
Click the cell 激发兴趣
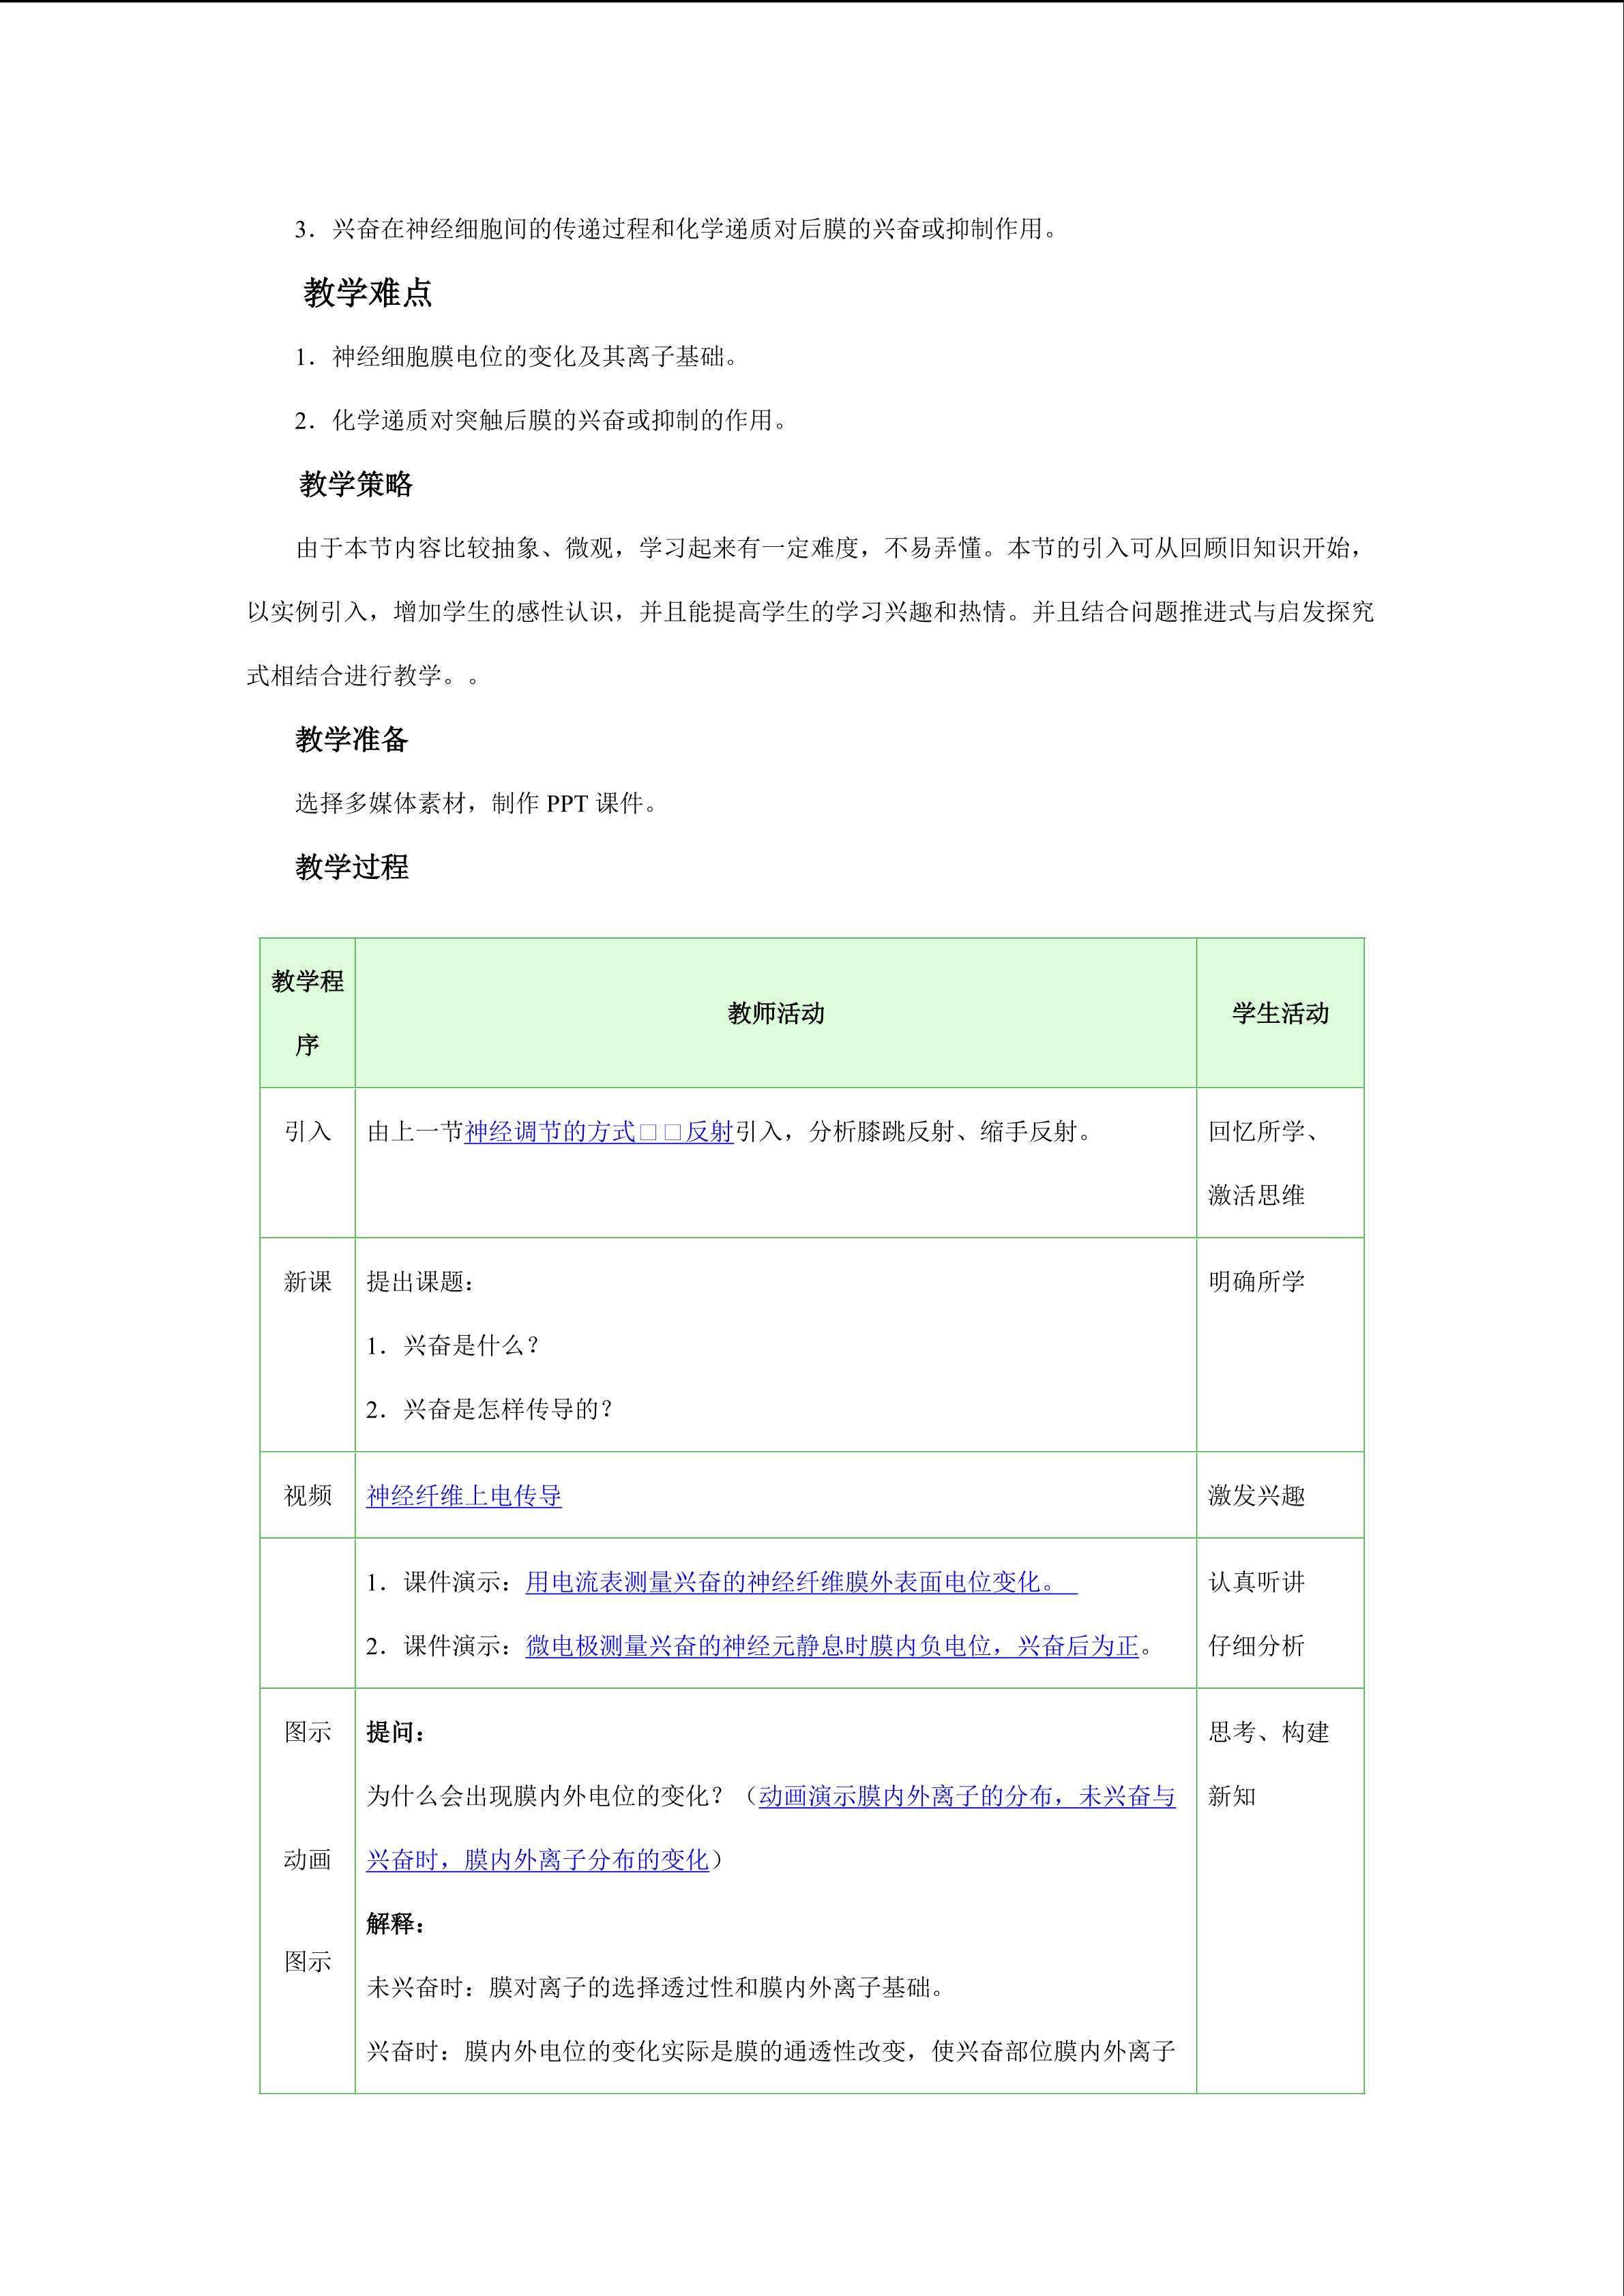(x=1257, y=1496)
